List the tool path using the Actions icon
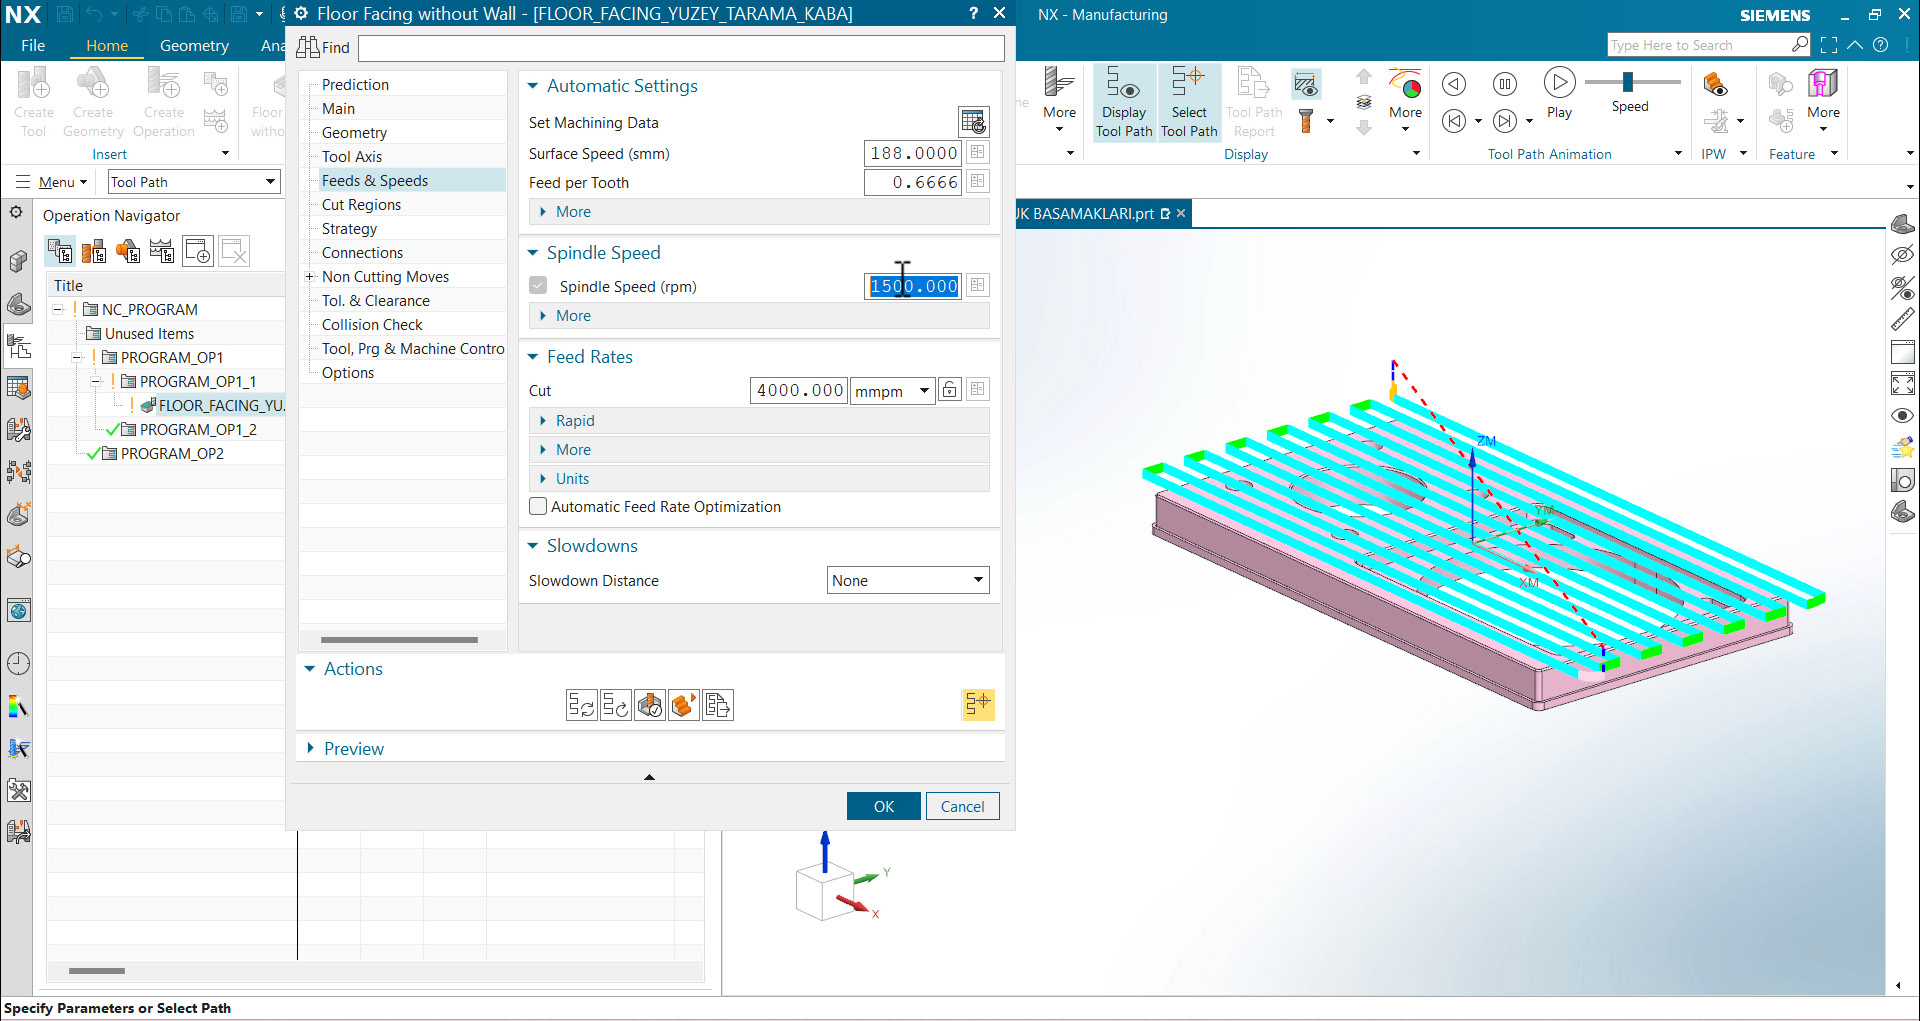 718,705
